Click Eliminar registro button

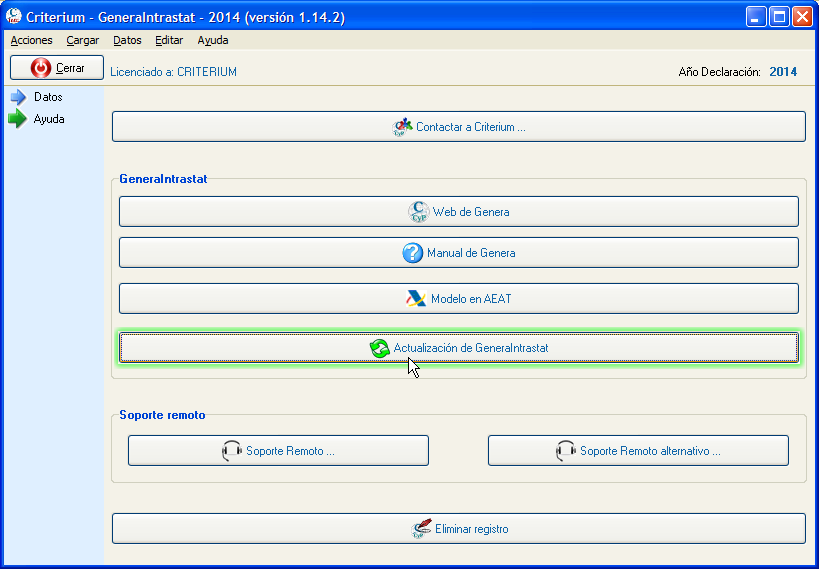(x=459, y=529)
